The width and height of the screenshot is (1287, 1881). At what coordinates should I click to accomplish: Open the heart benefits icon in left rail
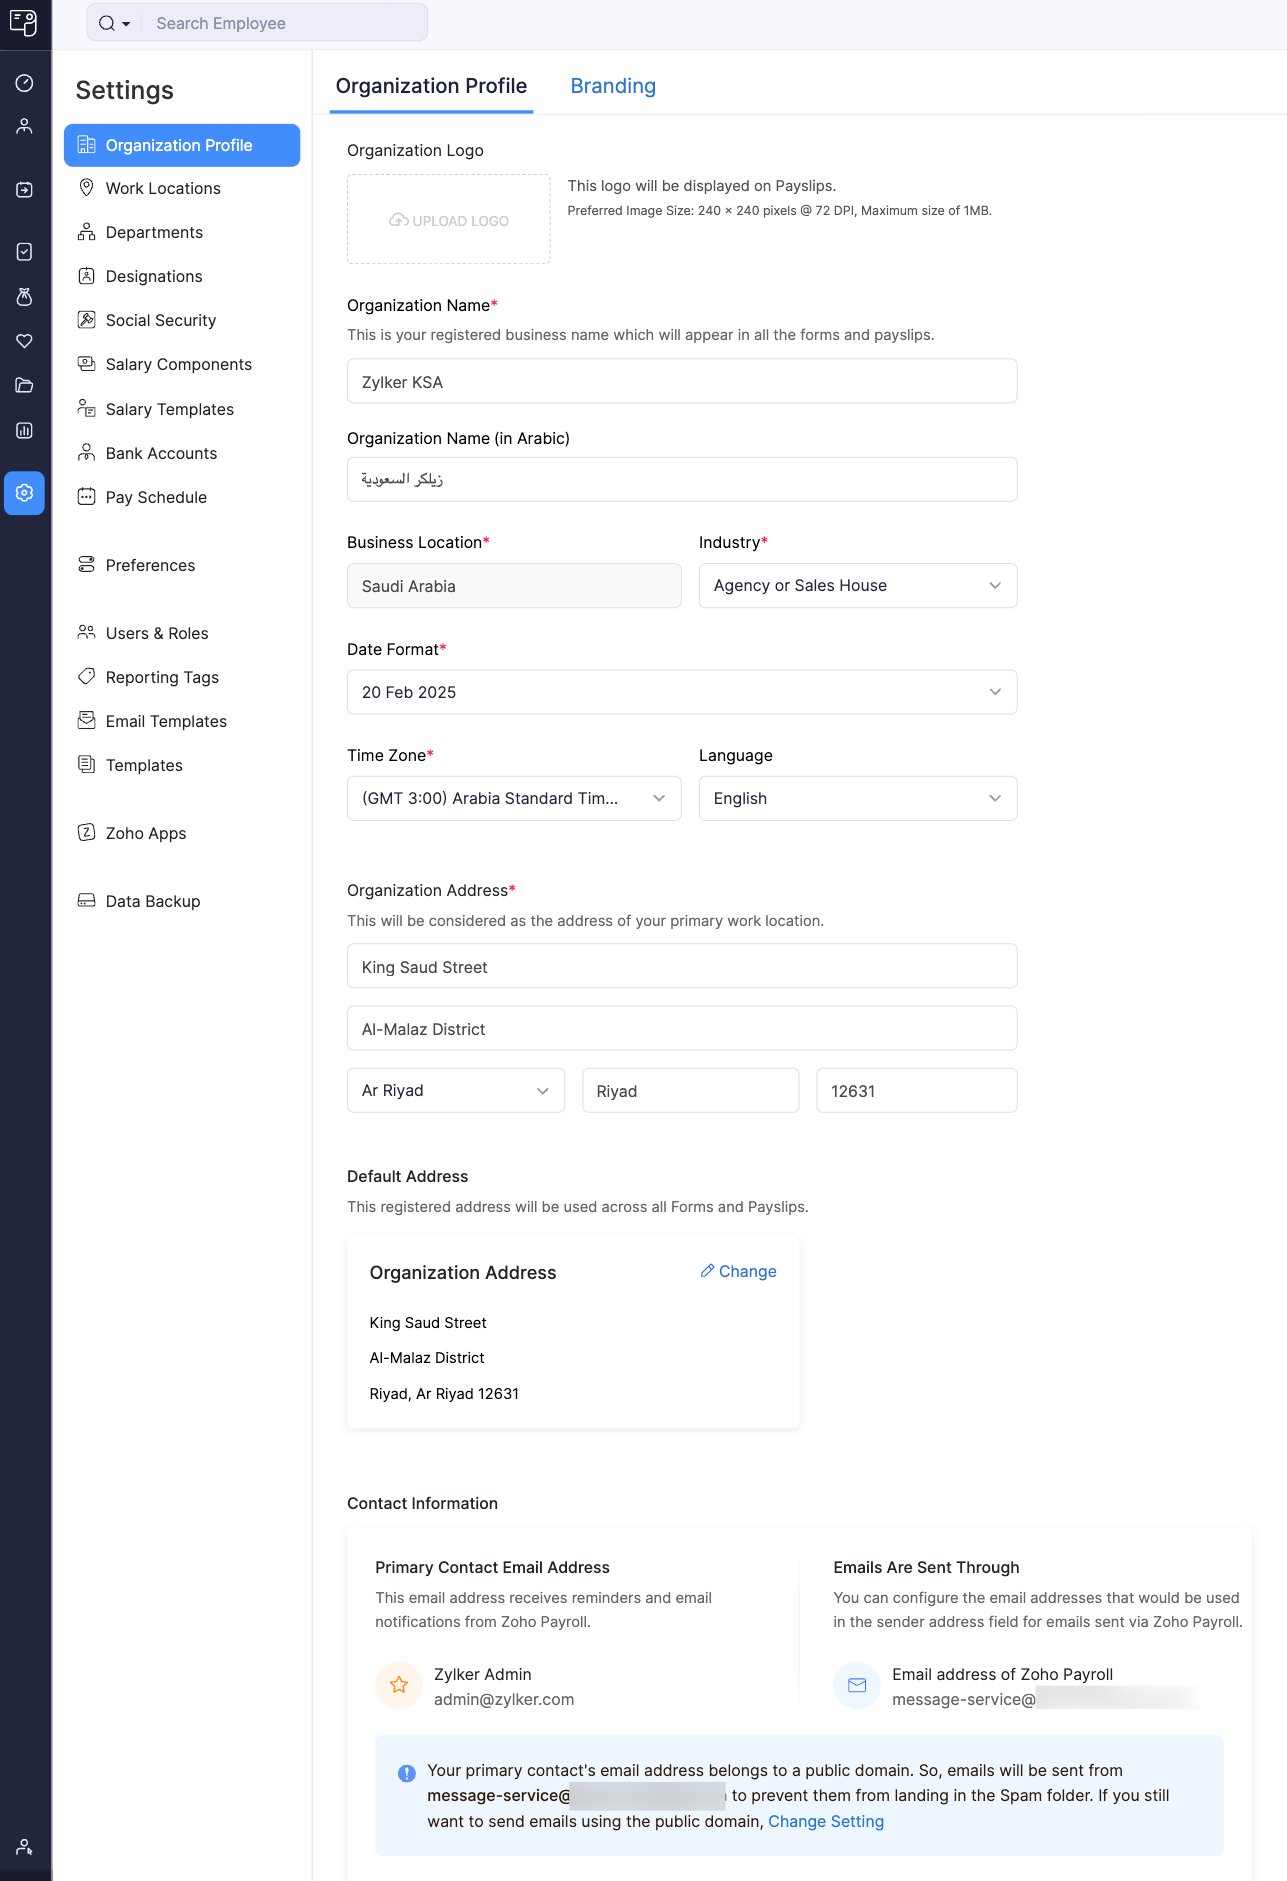pos(25,341)
